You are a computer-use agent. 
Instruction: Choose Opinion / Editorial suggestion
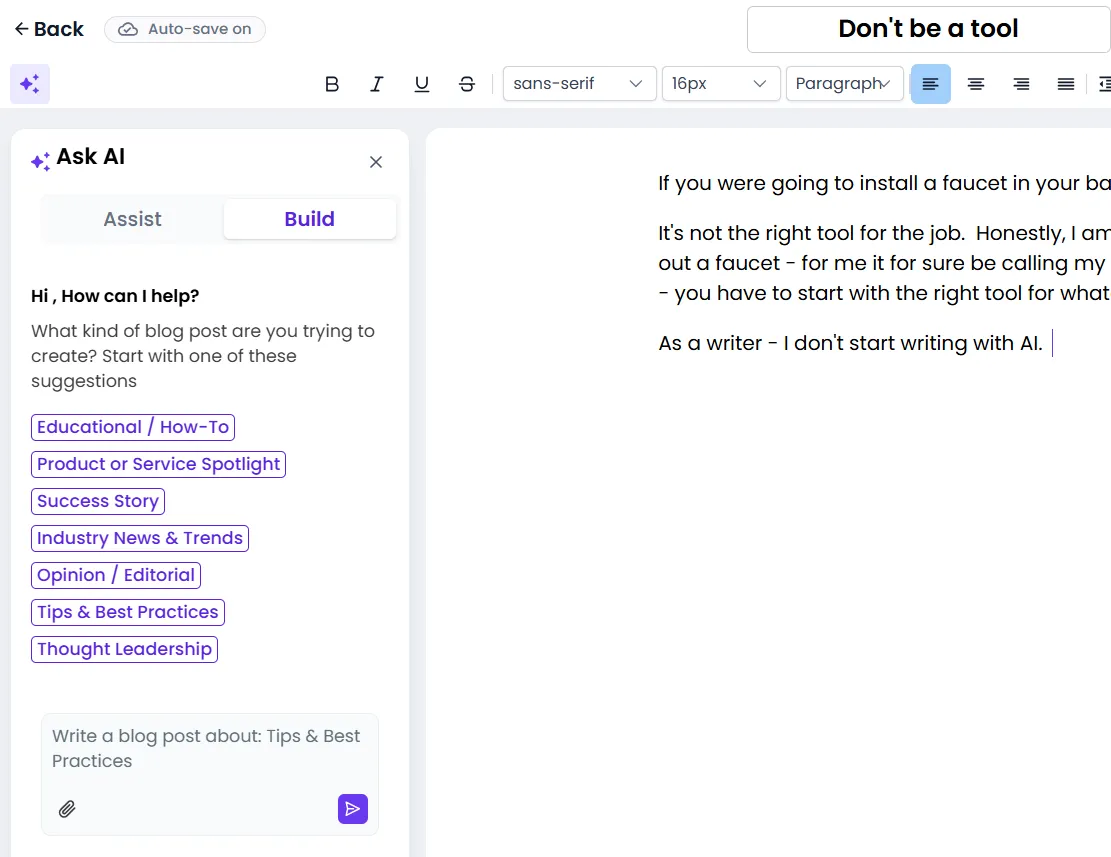(x=116, y=574)
